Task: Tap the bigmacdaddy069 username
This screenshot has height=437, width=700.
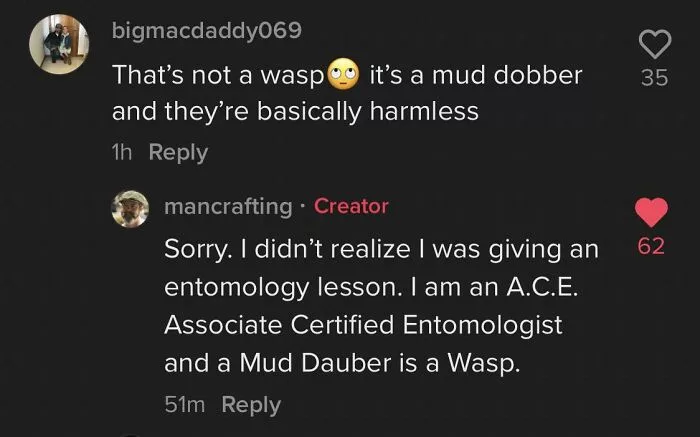Action: pos(207,31)
